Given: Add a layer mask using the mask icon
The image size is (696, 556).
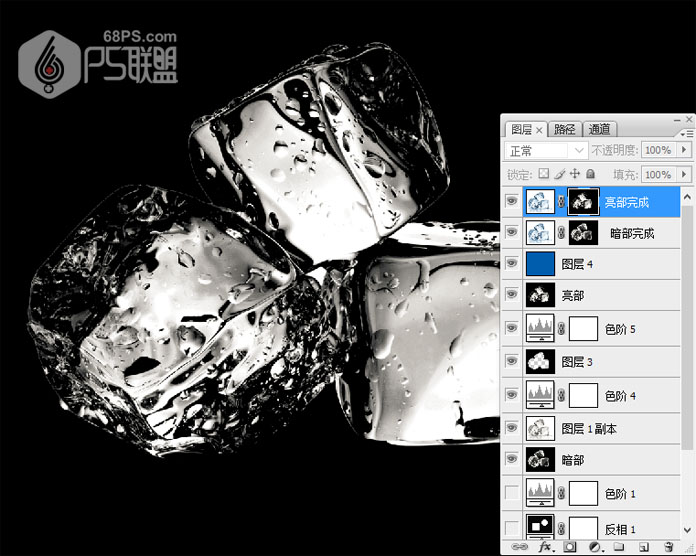Looking at the screenshot, I should tap(570, 547).
